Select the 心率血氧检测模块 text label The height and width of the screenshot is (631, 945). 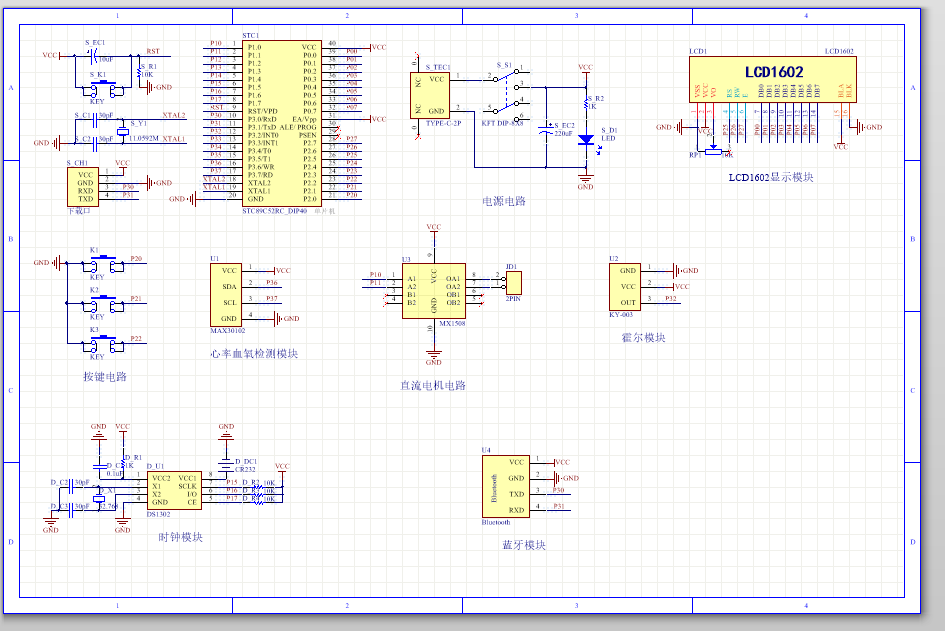254,354
